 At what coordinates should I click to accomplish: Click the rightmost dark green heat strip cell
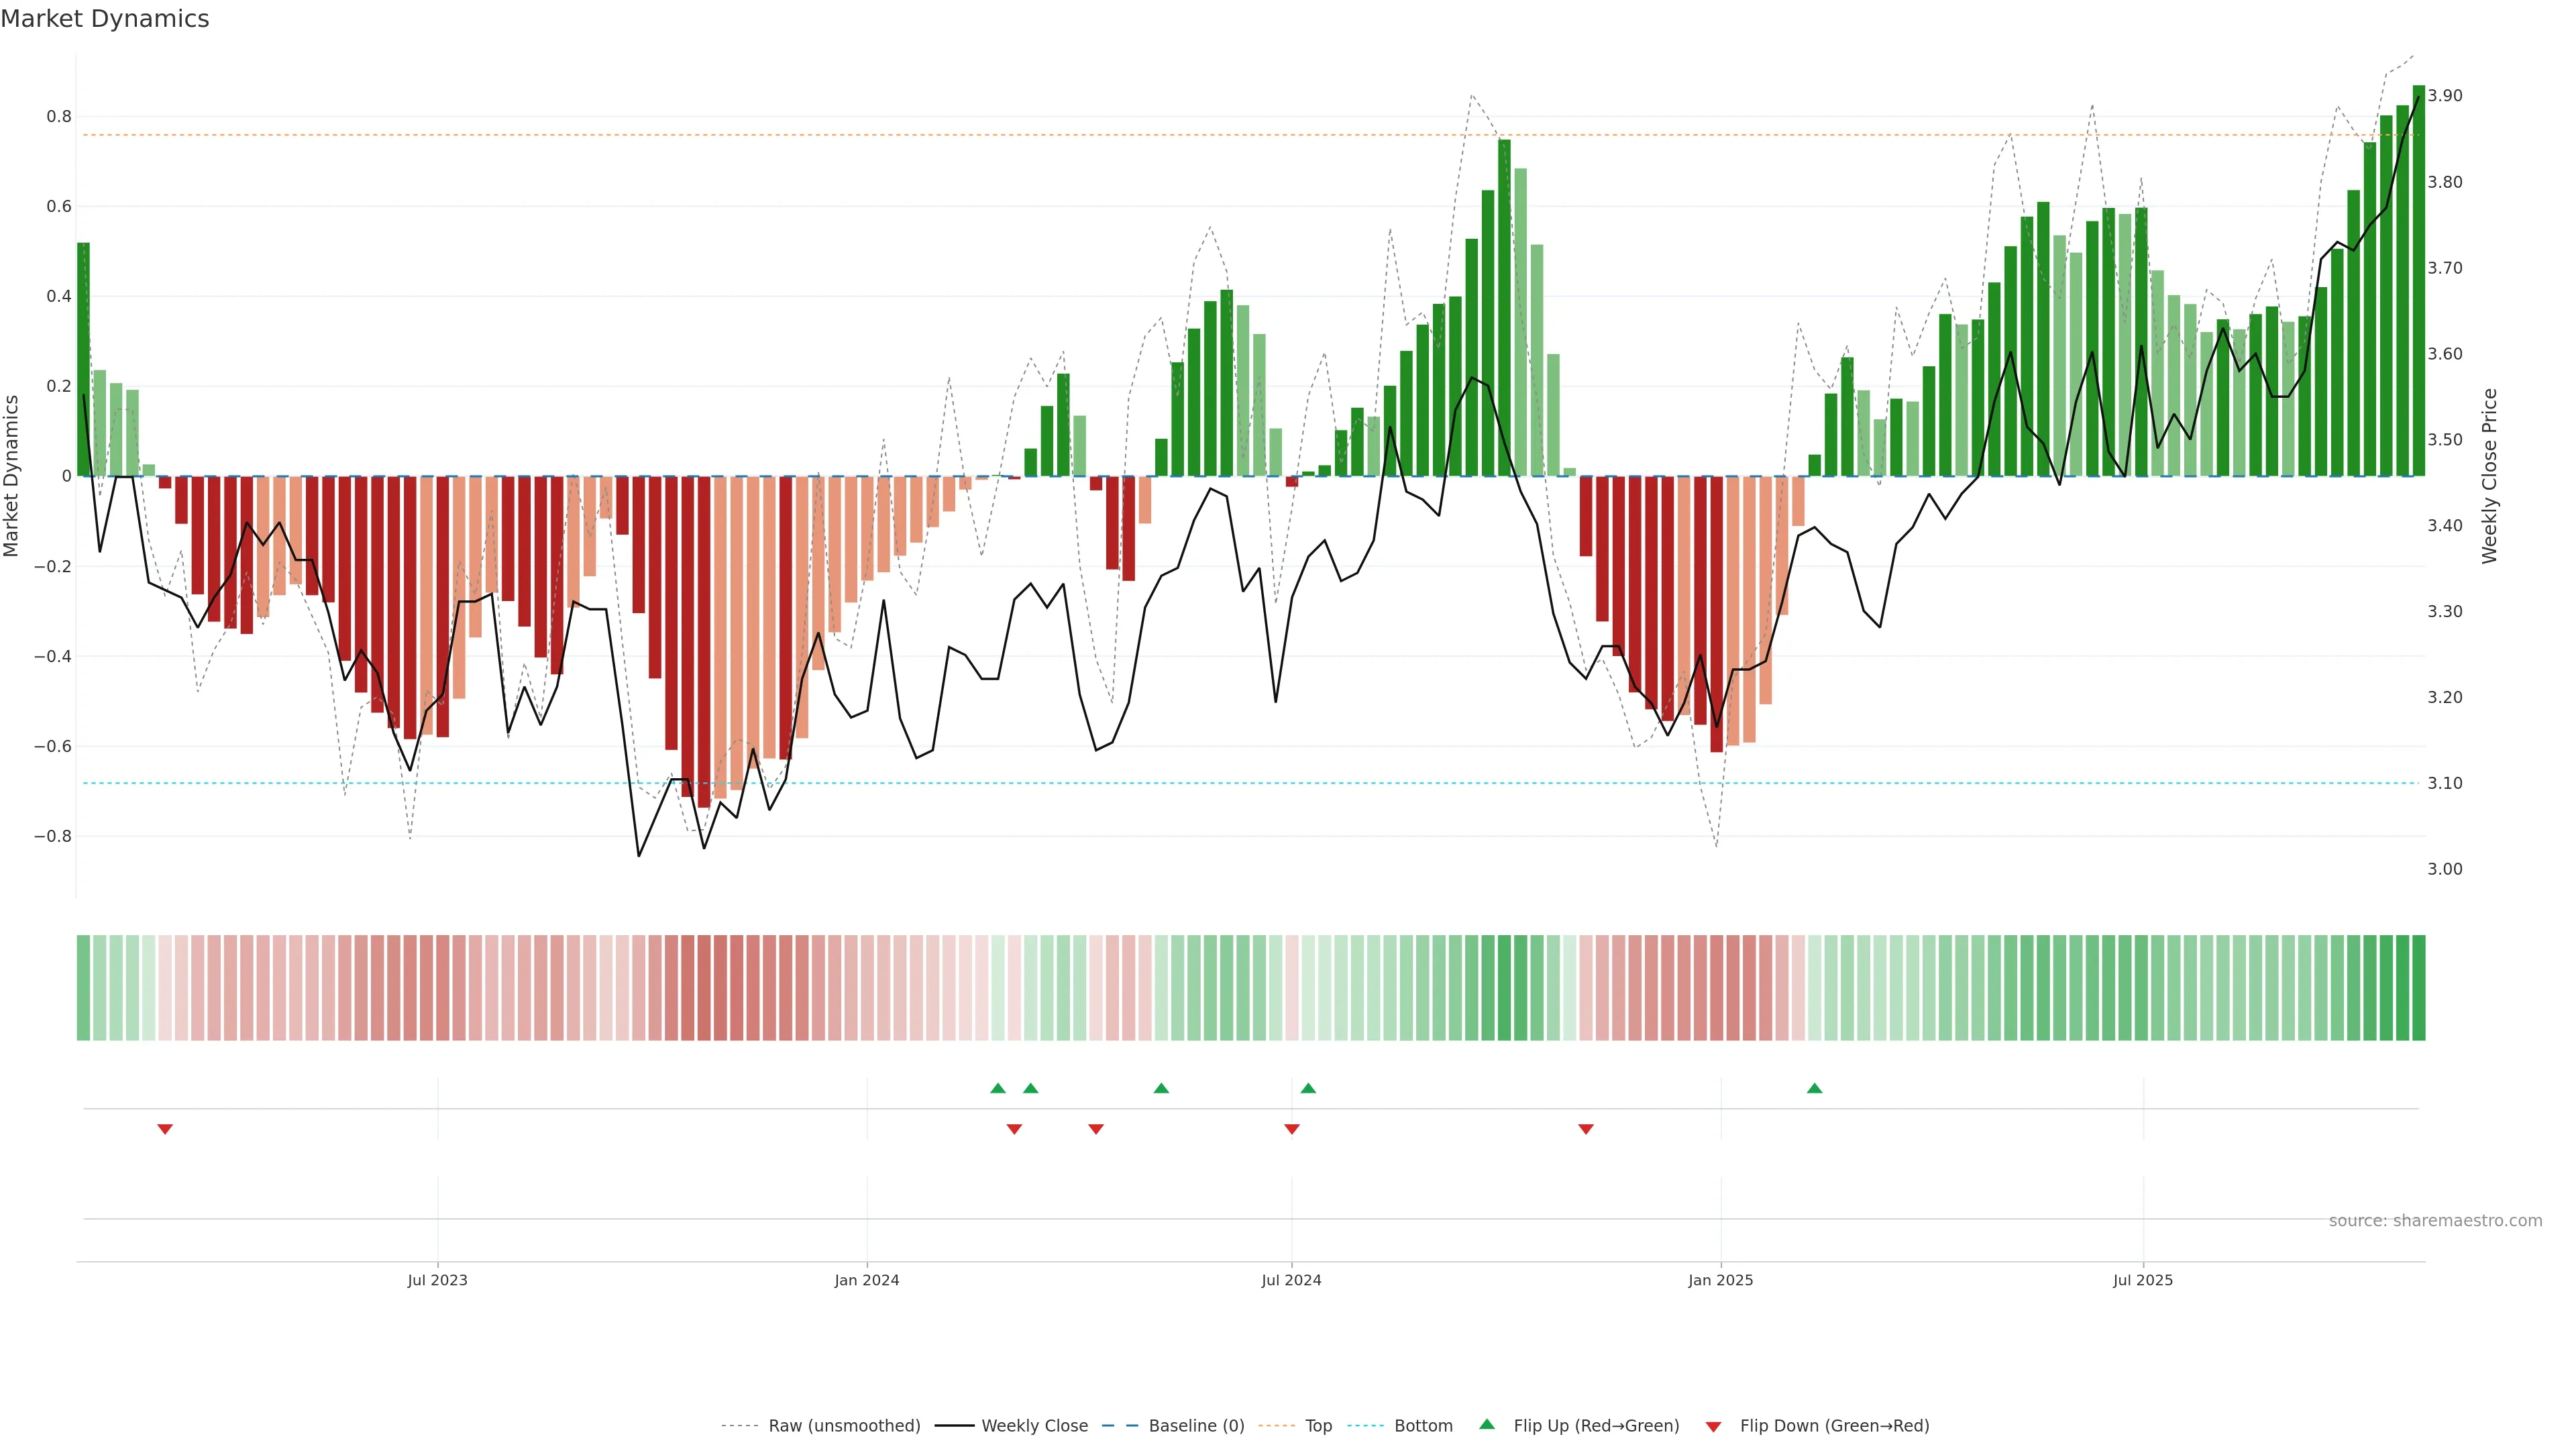click(x=2418, y=987)
